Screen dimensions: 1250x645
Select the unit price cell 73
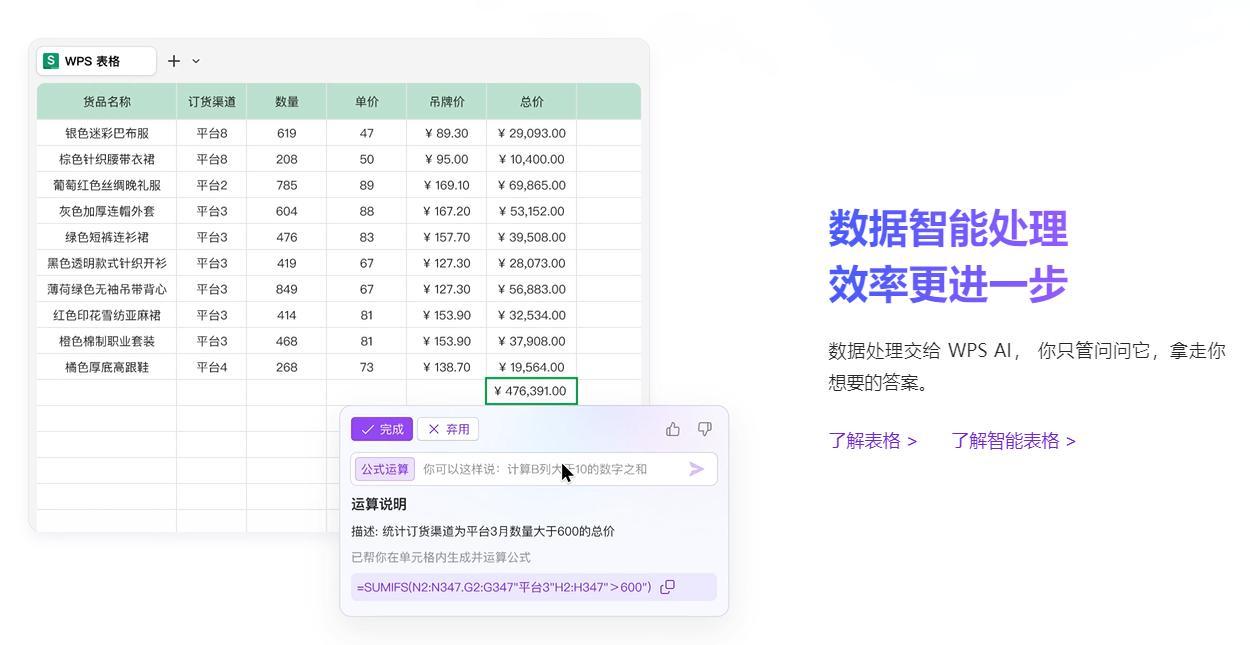coord(367,367)
